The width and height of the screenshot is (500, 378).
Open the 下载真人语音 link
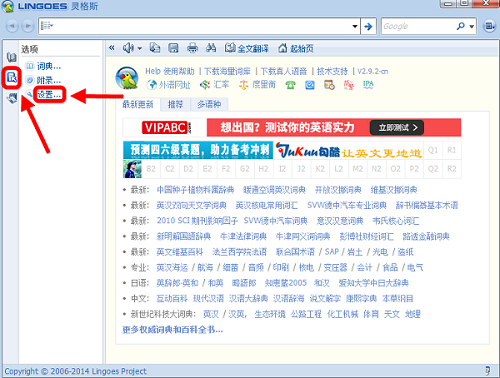click(284, 71)
